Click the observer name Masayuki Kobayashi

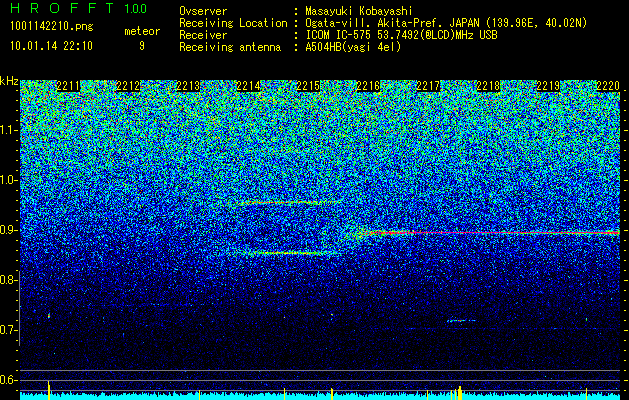[359, 11]
